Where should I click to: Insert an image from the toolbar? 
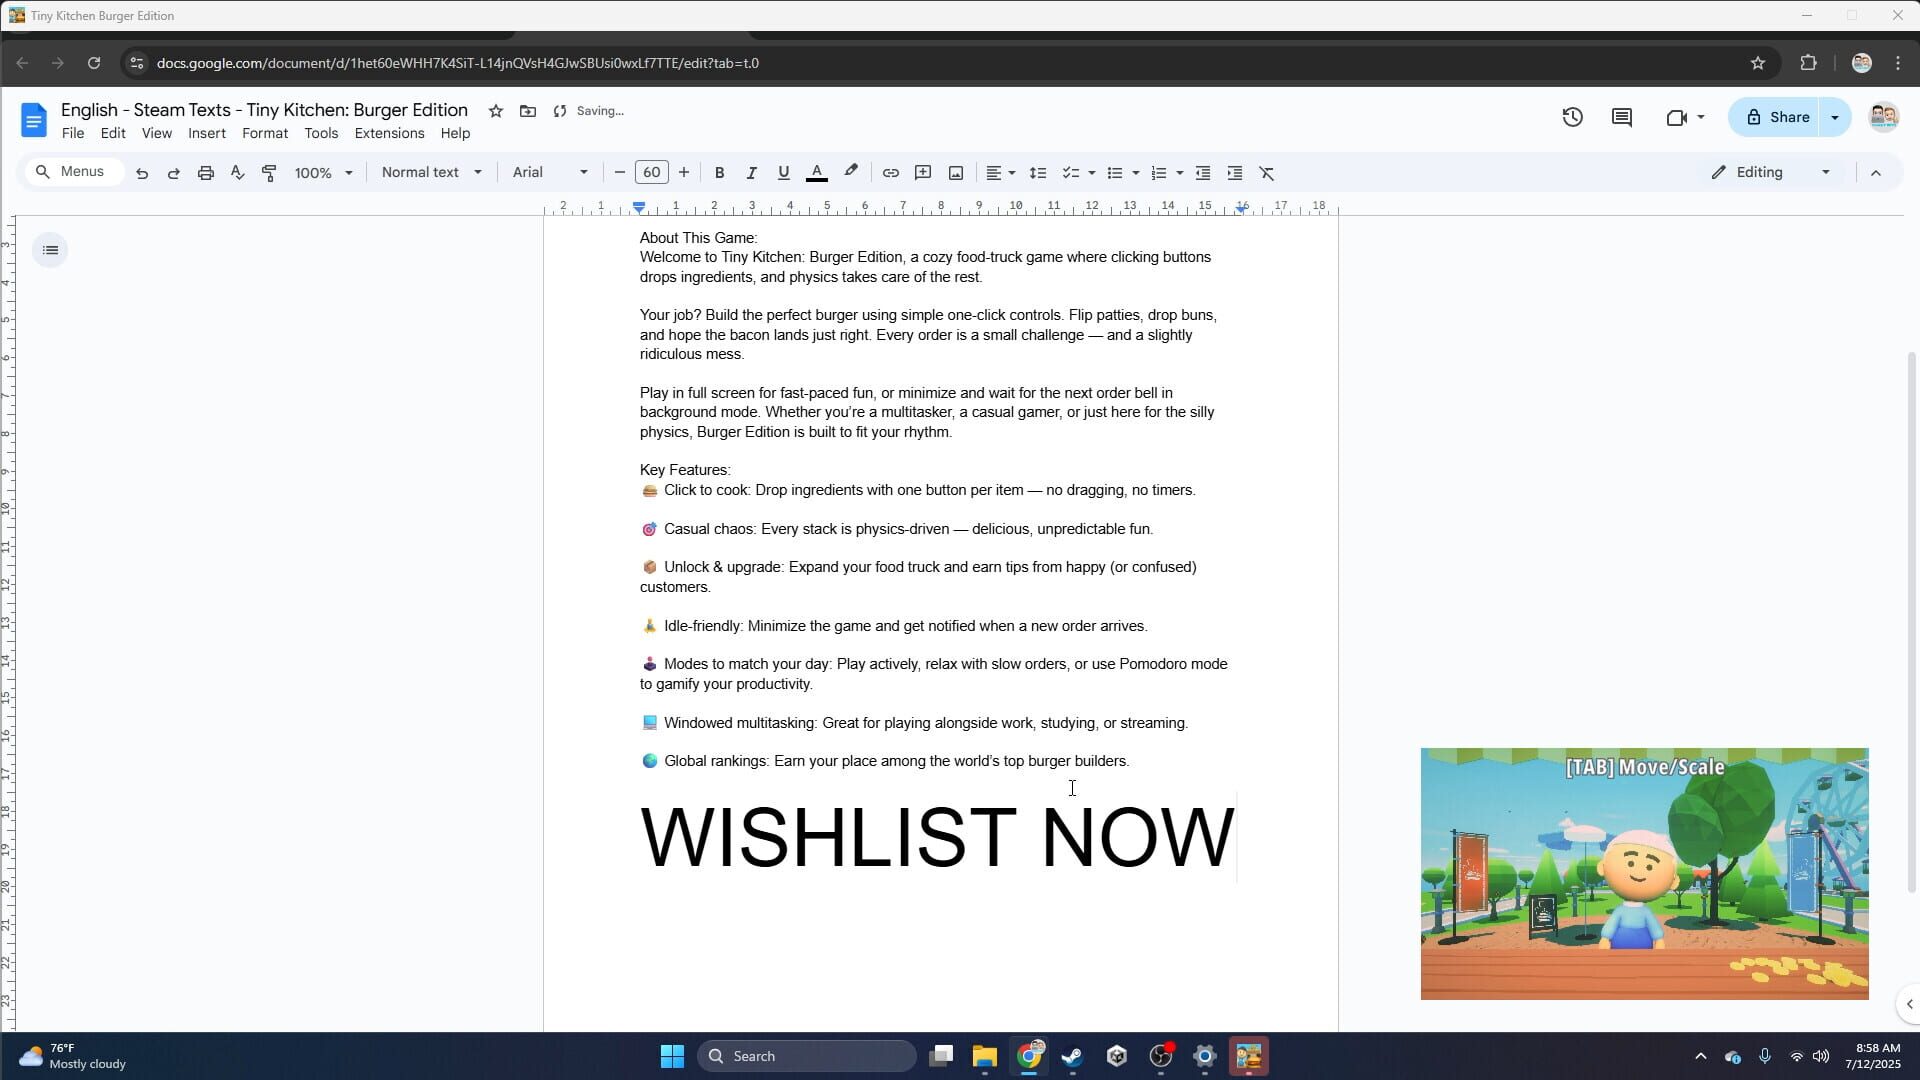[955, 172]
